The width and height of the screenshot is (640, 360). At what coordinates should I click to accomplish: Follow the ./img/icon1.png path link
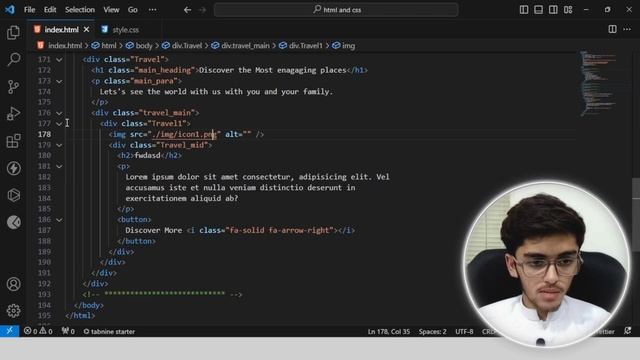pyautogui.click(x=184, y=134)
